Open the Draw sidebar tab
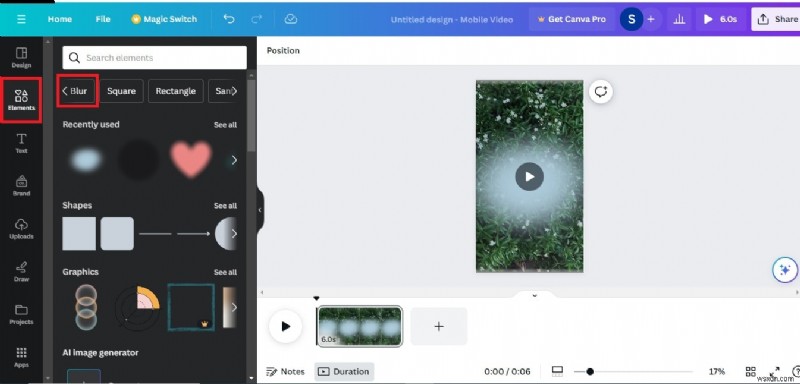The image size is (800, 384). coord(21,271)
